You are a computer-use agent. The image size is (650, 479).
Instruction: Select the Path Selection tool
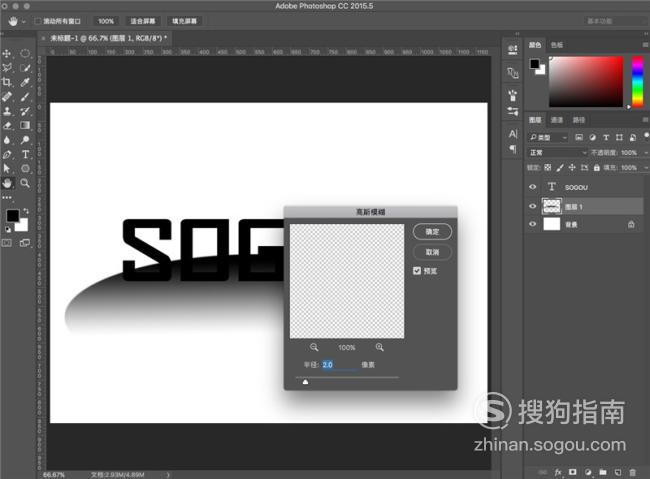[7, 168]
